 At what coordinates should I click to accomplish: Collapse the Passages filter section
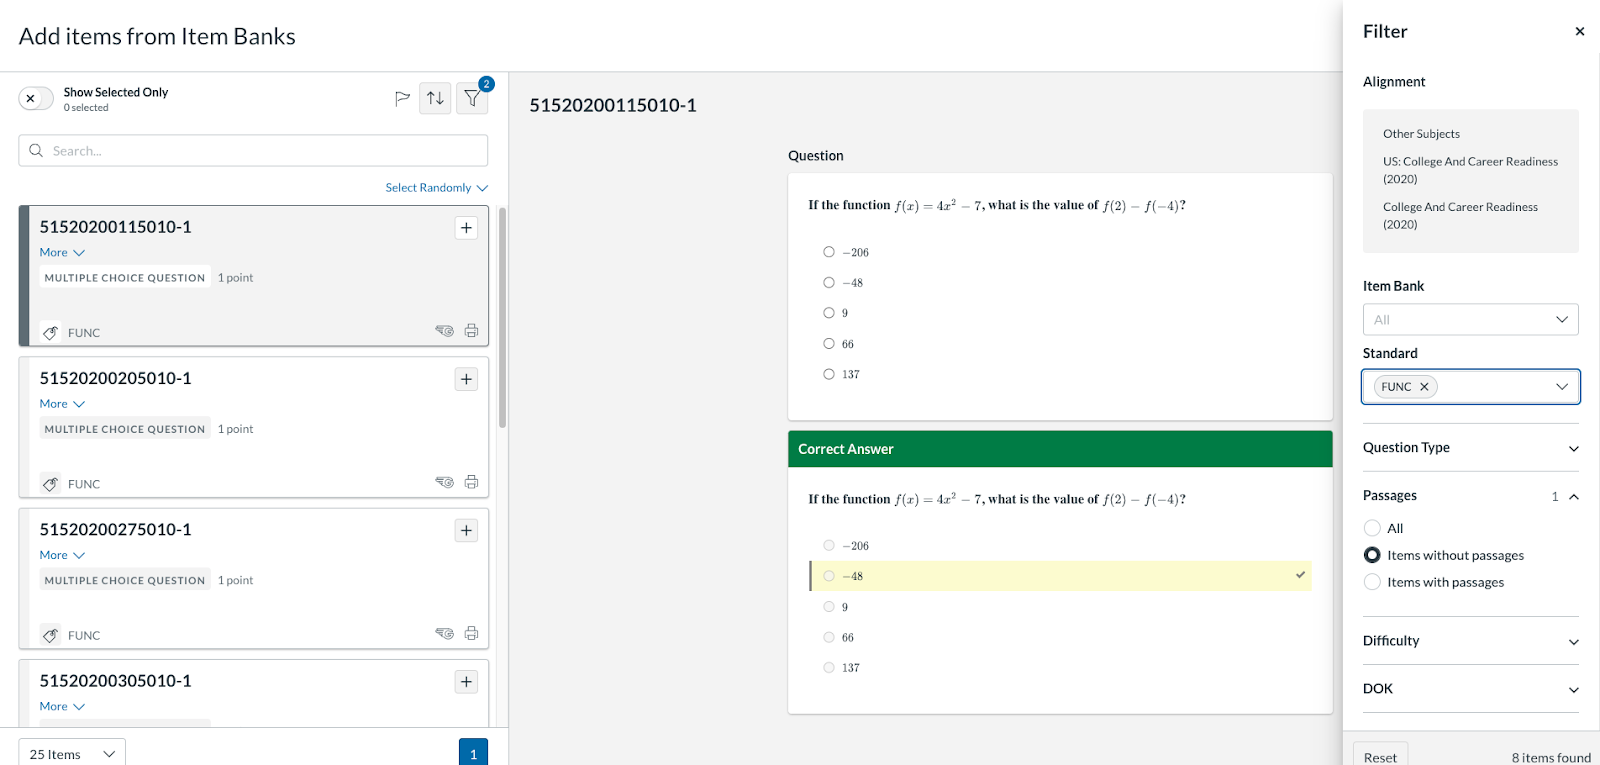coord(1470,496)
